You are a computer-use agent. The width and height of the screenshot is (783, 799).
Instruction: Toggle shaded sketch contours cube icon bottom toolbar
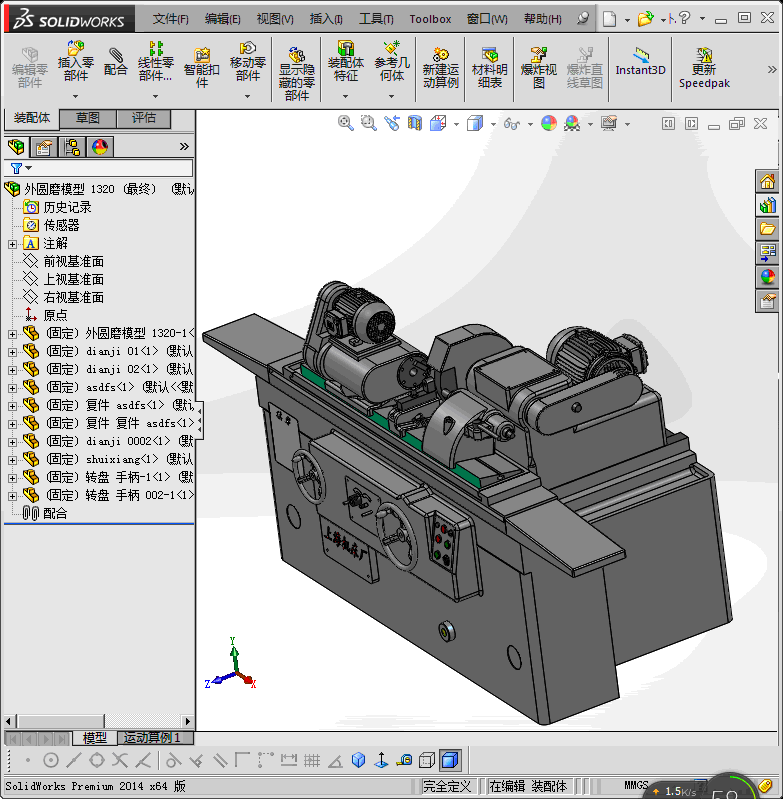(450, 761)
